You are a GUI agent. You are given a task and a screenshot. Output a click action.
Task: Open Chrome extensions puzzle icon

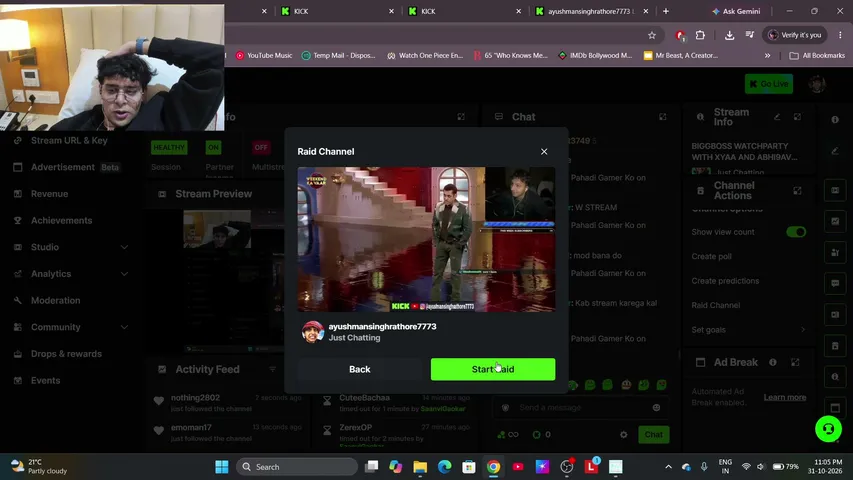tap(700, 35)
